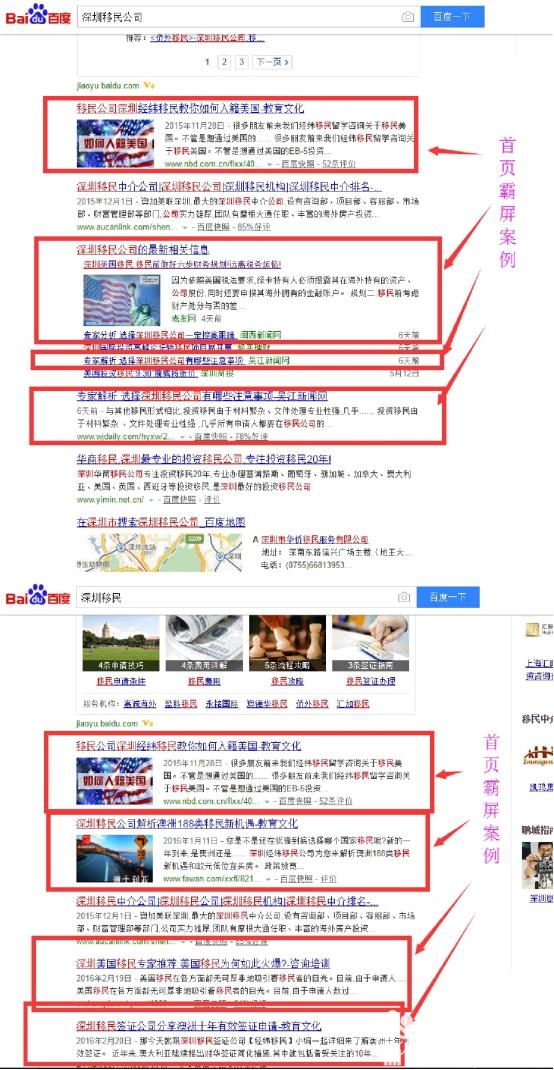Open 华商移民 深圳最专业的投资移民公司 result
Screen dimensions: 554x1070
(x=203, y=459)
